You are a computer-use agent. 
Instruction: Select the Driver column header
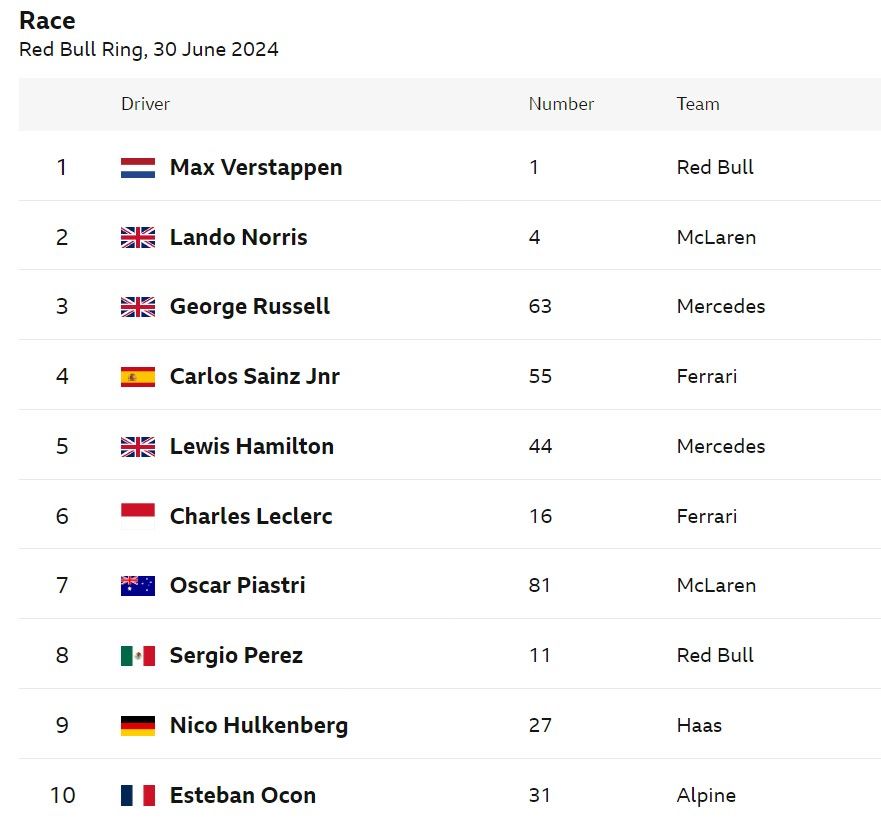pyautogui.click(x=145, y=104)
